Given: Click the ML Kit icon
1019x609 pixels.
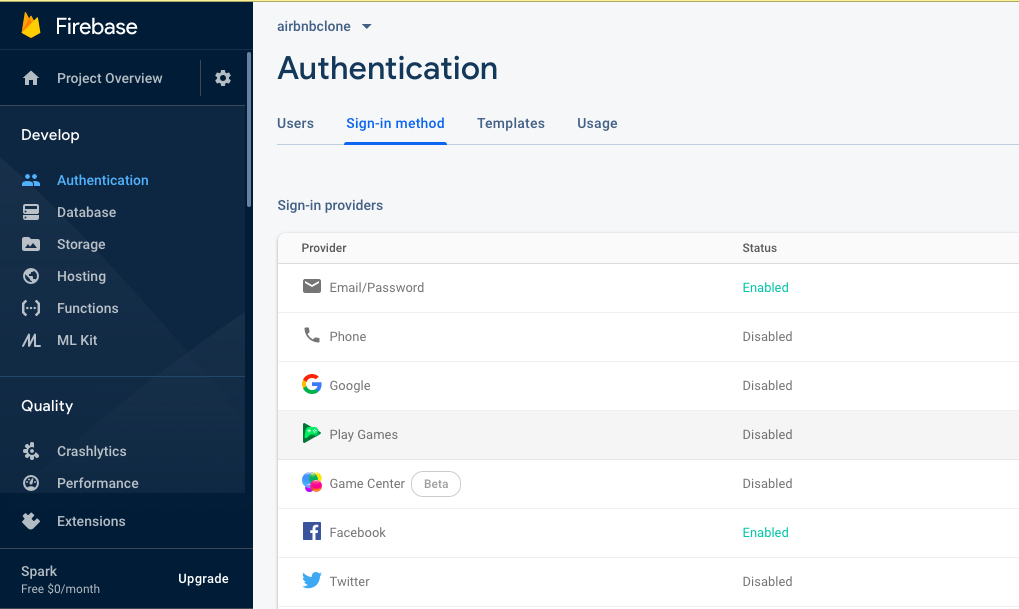Looking at the screenshot, I should 31,340.
